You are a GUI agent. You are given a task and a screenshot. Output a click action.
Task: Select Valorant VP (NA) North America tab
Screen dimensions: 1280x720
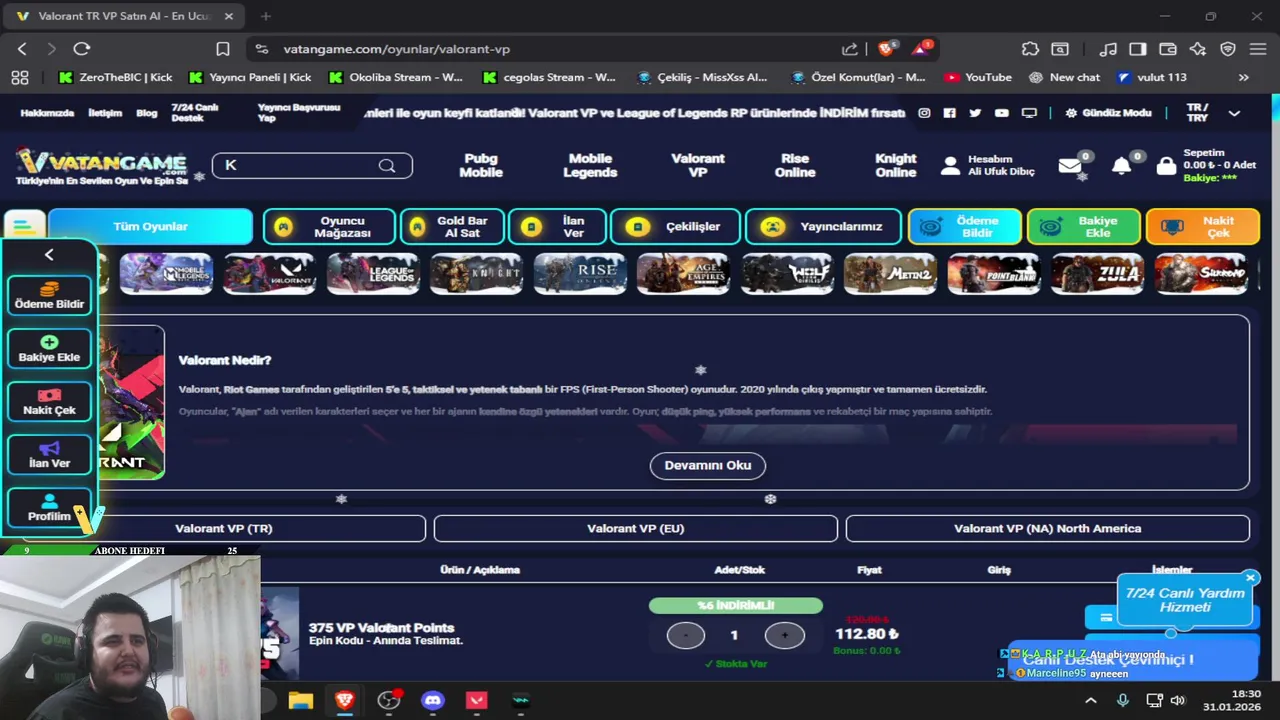point(1047,528)
